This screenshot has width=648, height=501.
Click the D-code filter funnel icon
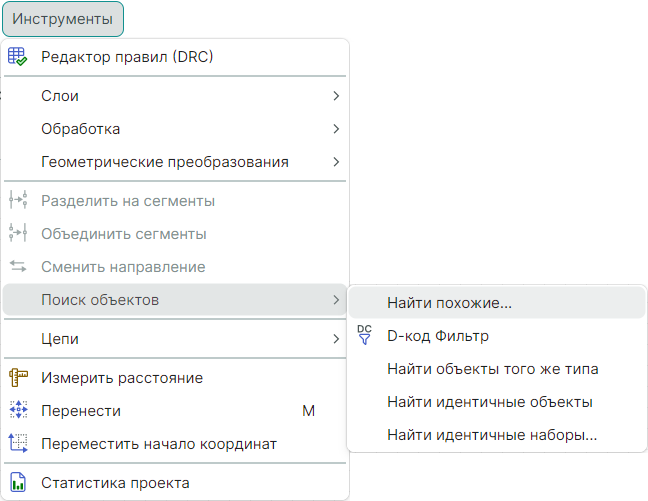pos(365,336)
